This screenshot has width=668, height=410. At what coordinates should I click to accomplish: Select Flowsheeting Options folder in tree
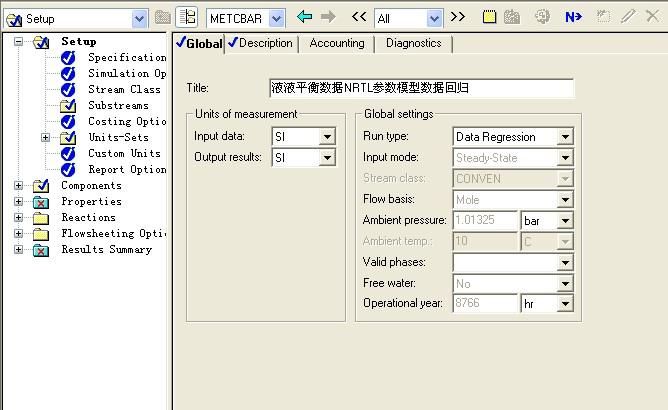(113, 234)
